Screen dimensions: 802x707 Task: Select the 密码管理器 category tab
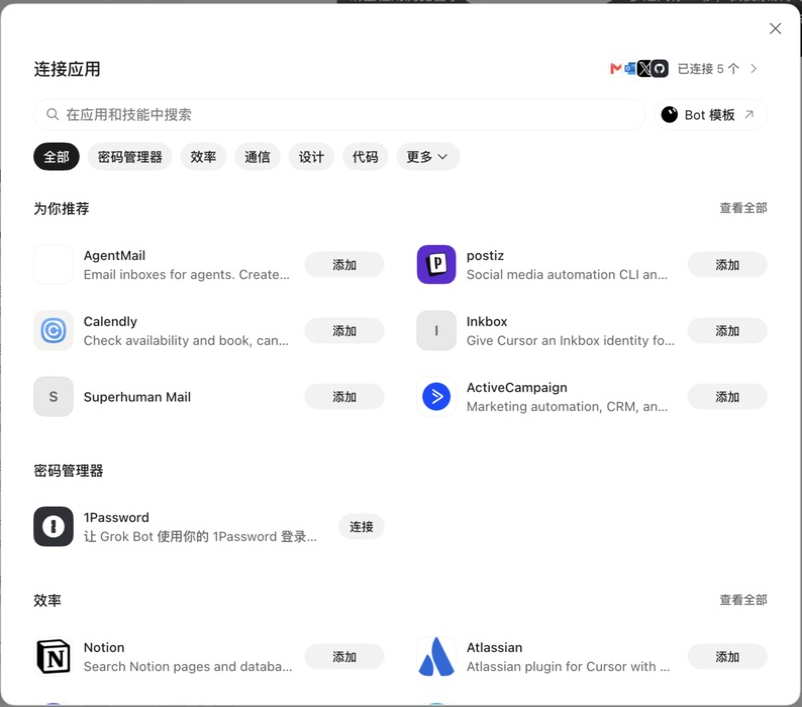click(130, 157)
